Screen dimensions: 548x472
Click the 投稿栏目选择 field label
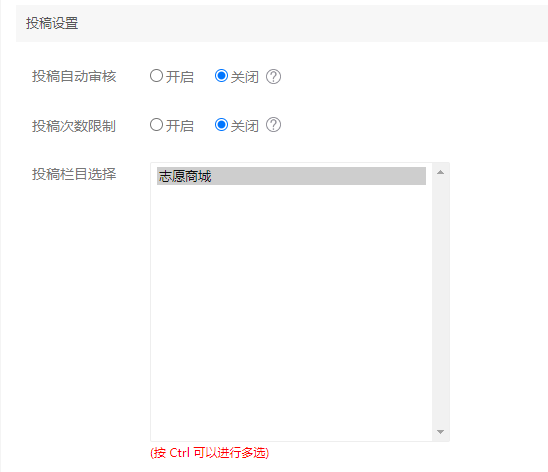pyautogui.click(x=74, y=174)
